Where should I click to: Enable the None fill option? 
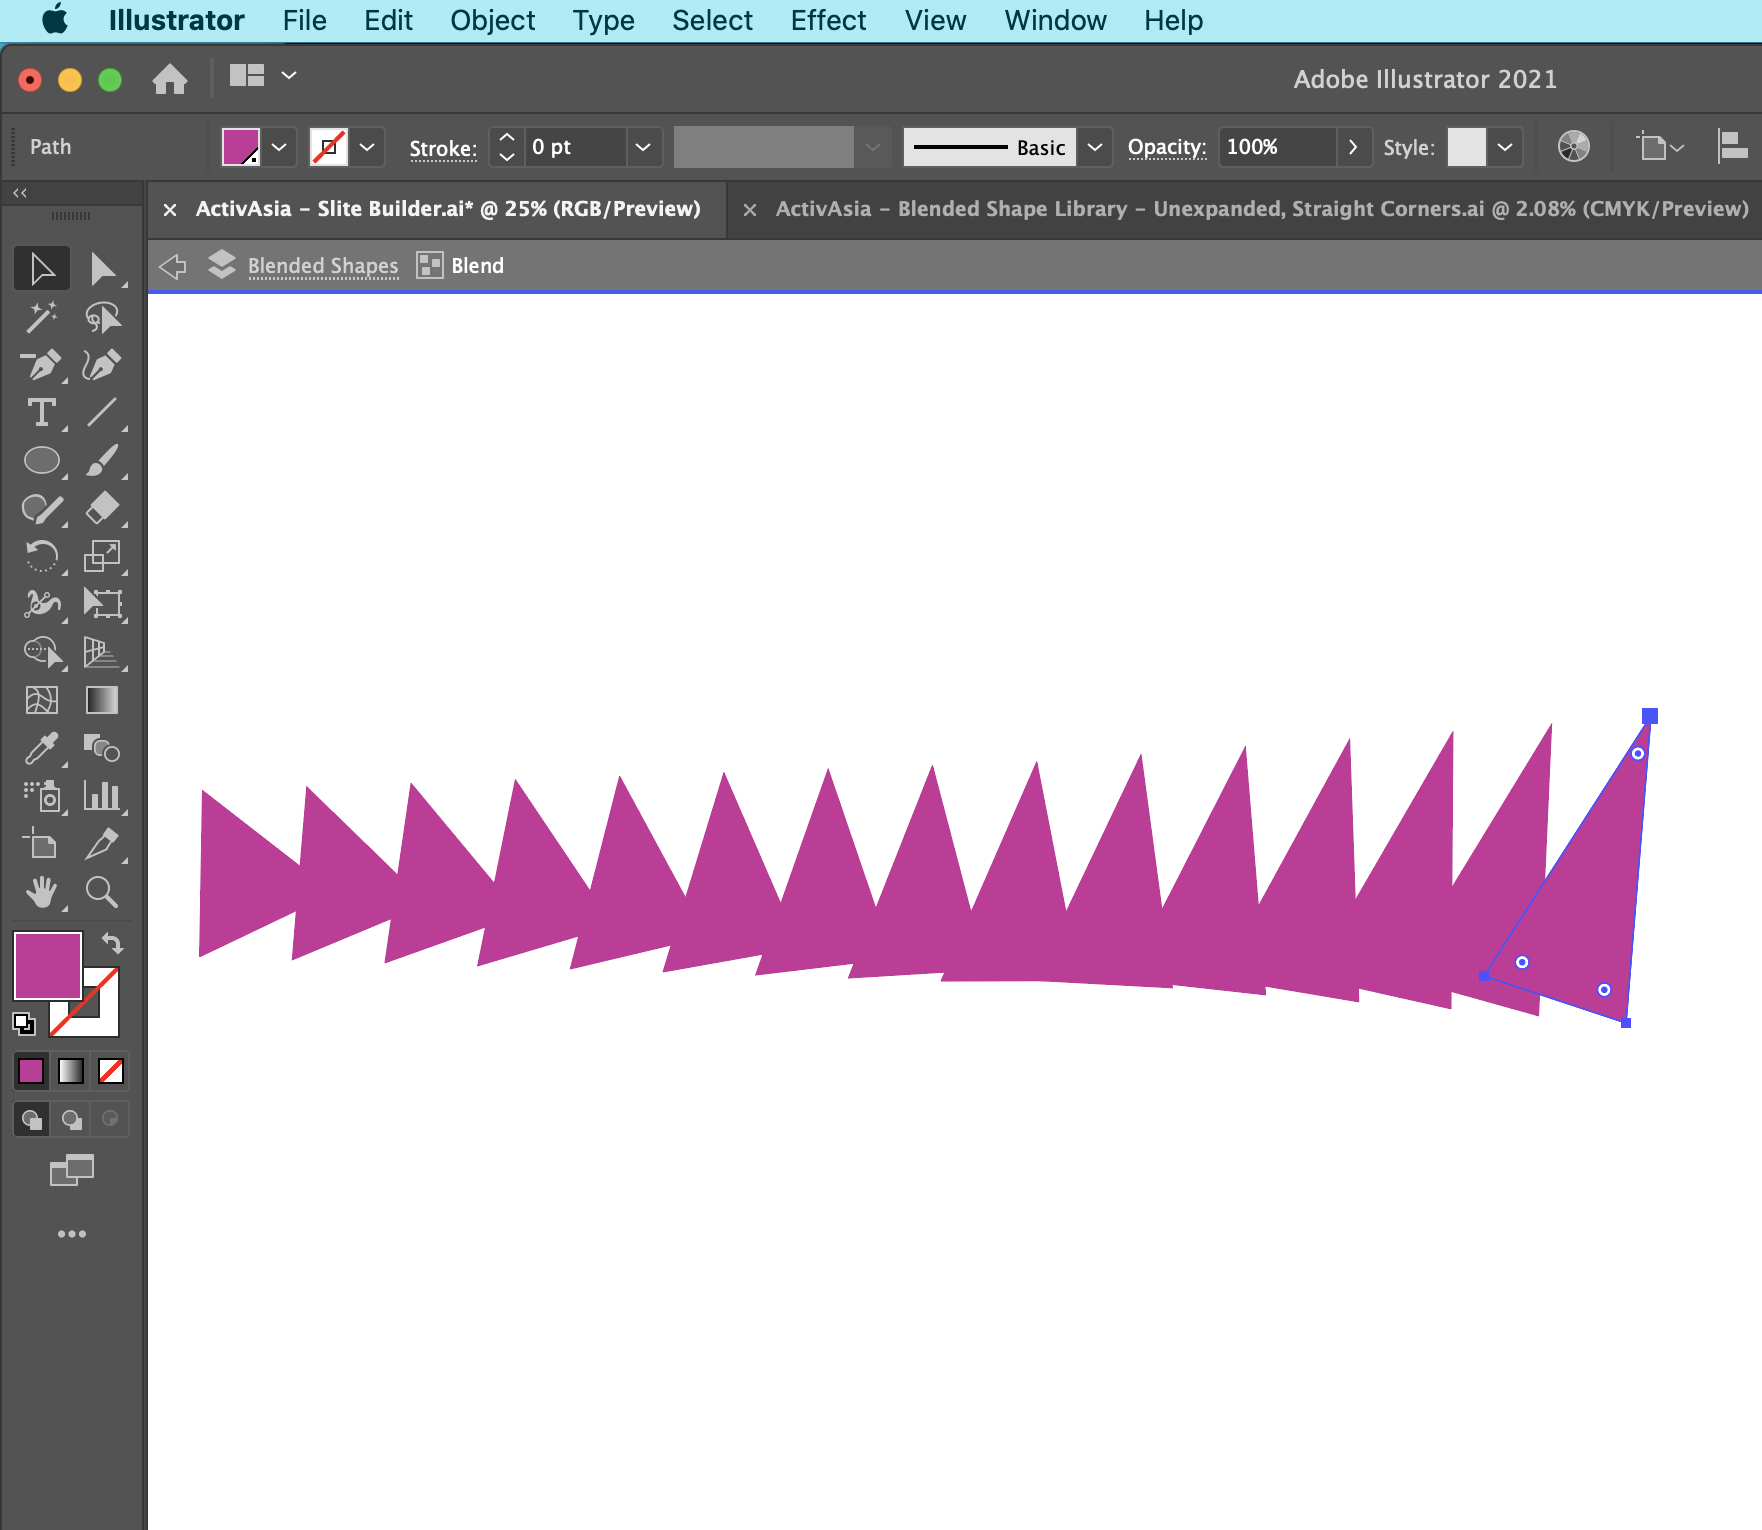point(110,1071)
